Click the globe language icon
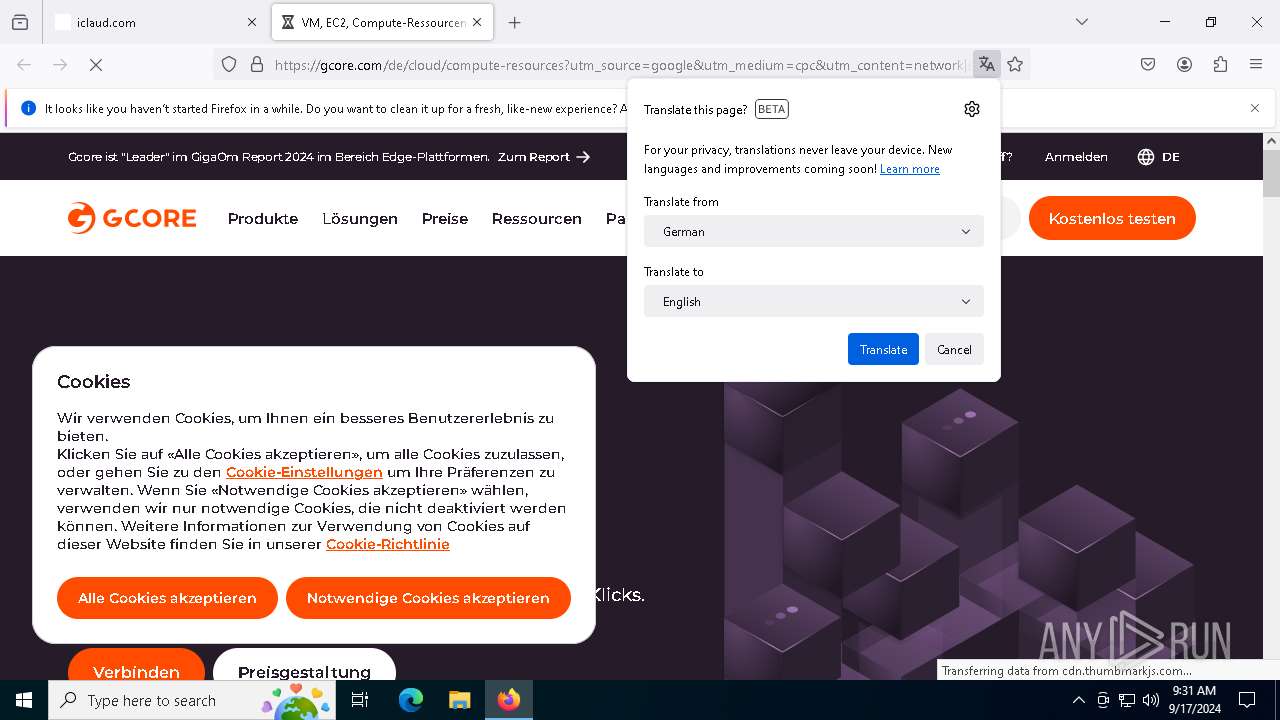 click(x=1146, y=157)
